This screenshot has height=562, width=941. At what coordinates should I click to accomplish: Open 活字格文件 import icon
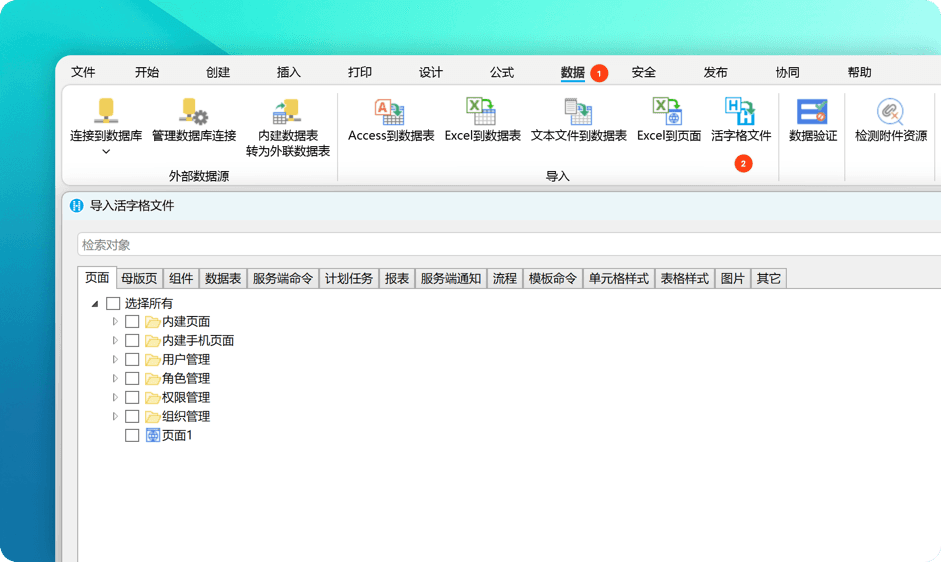click(x=740, y=111)
